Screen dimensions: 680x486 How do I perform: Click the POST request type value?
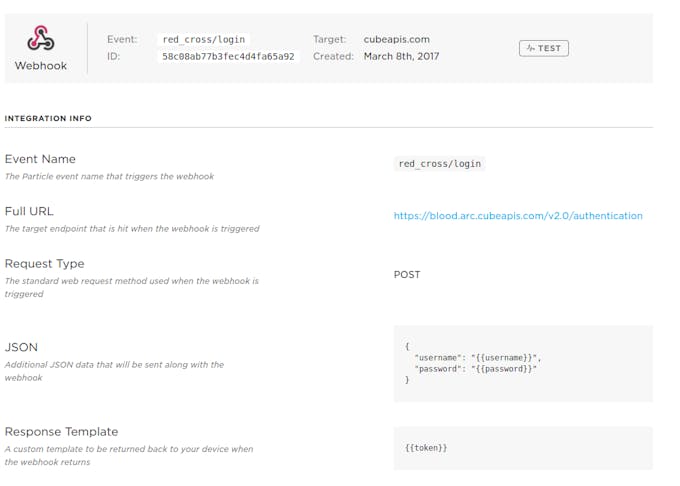click(x=407, y=275)
